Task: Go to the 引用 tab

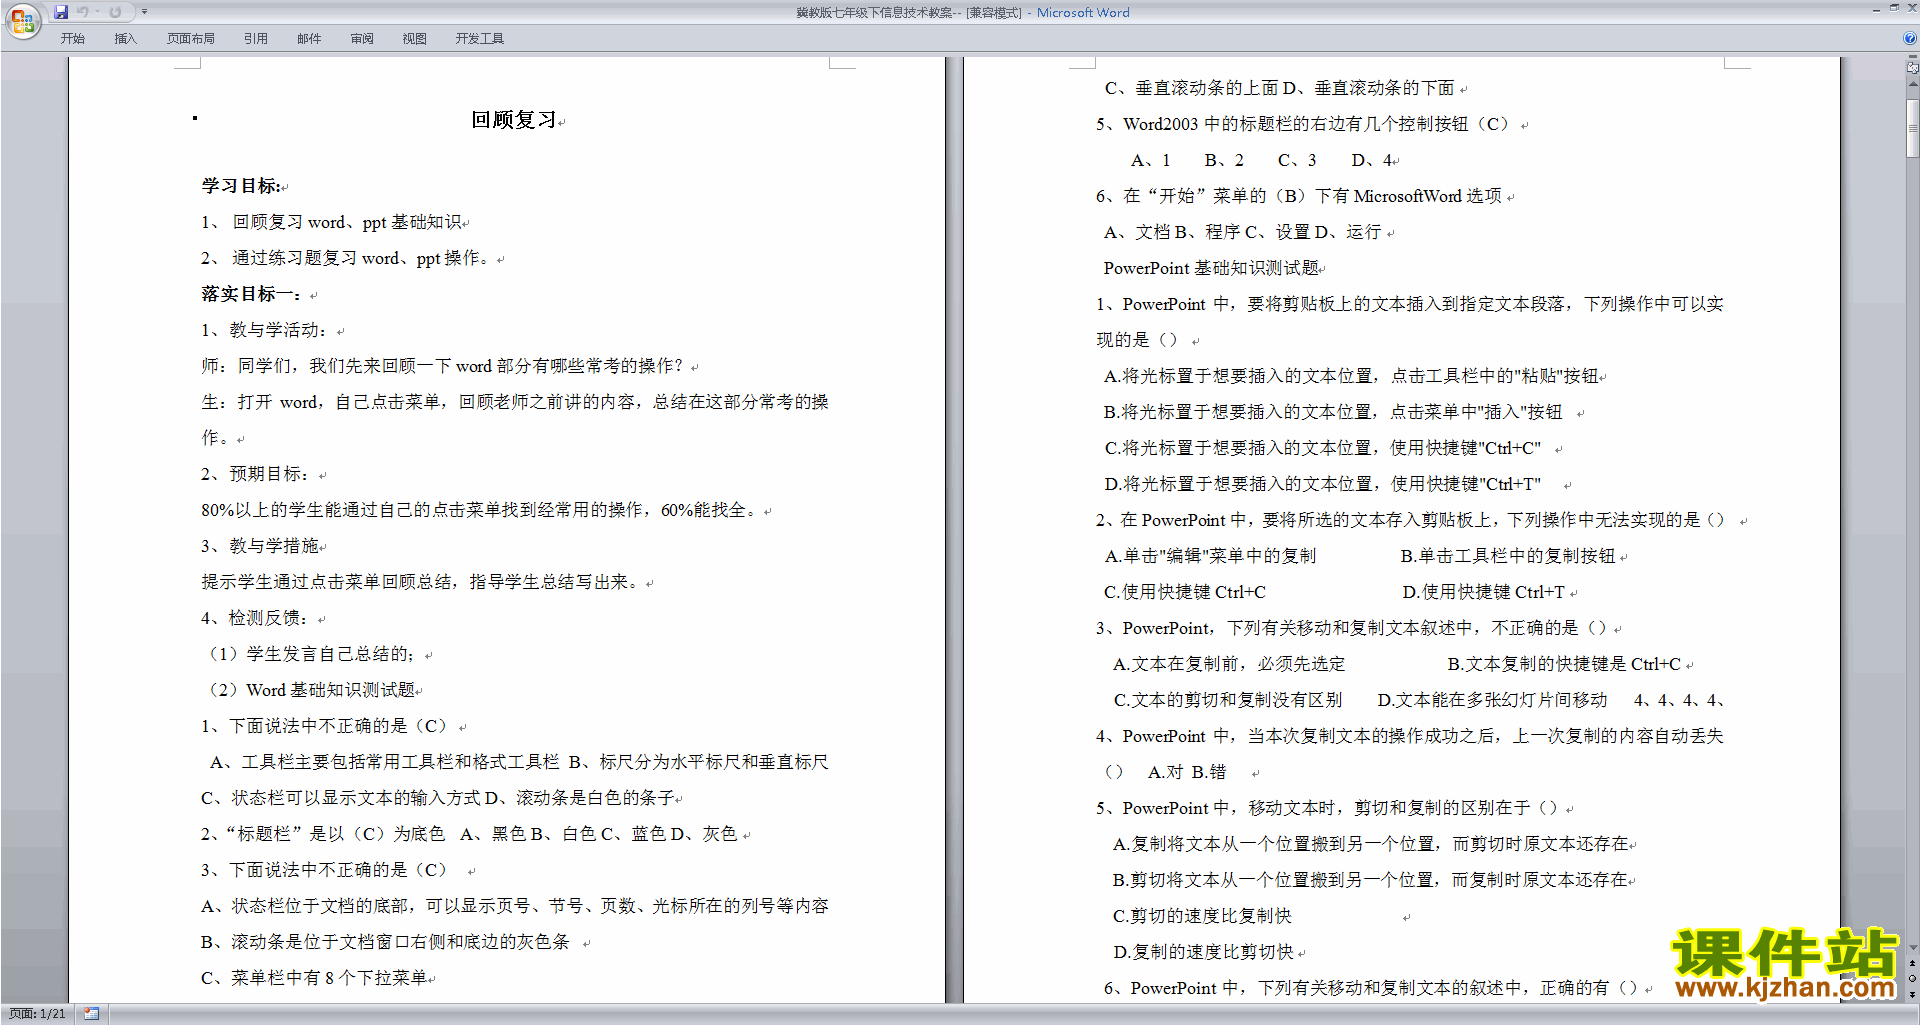Action: point(256,39)
